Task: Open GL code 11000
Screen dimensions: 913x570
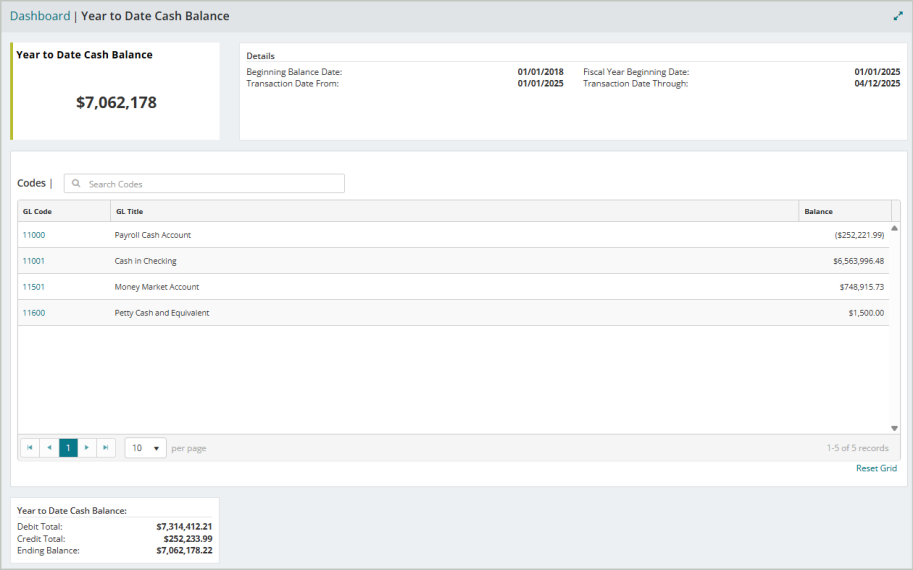Action: point(34,235)
